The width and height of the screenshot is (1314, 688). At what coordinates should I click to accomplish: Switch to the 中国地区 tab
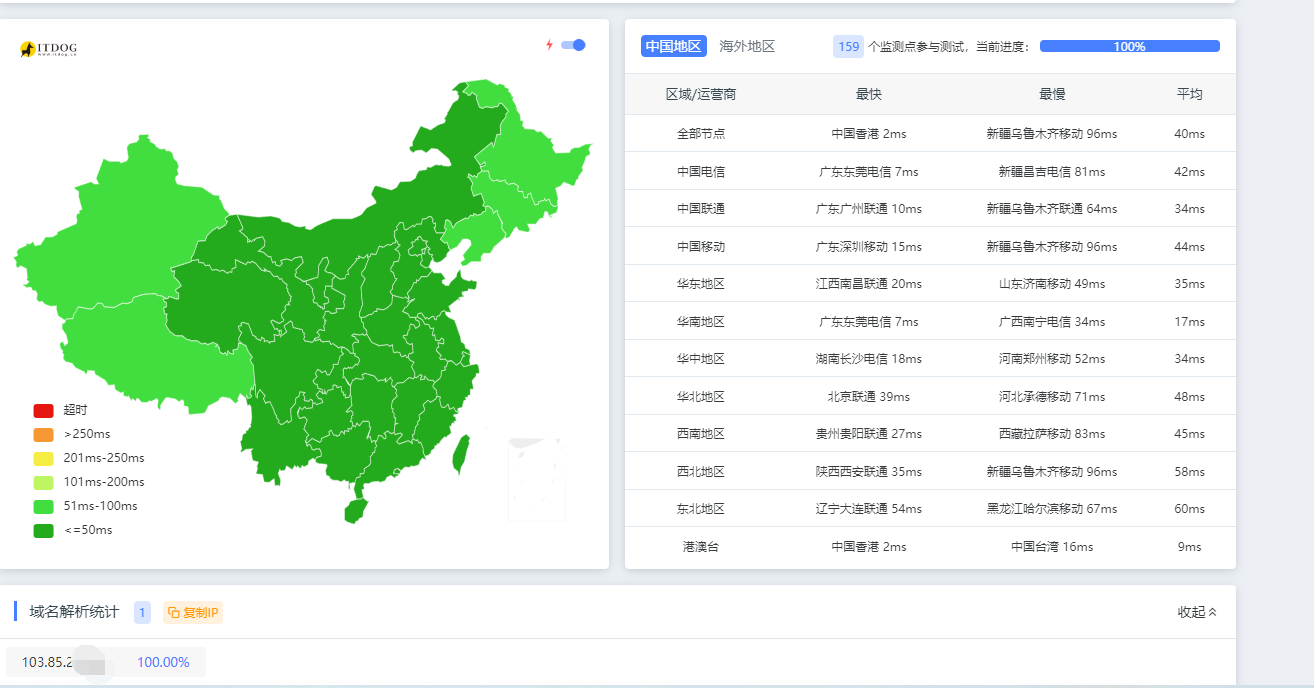pos(674,46)
